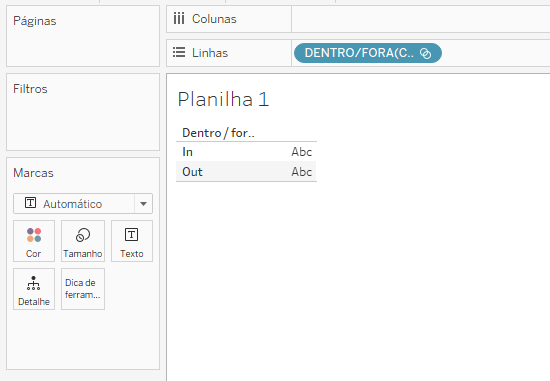
Task: Click the link icon on DENTRO/FORA pill
Action: click(x=425, y=53)
